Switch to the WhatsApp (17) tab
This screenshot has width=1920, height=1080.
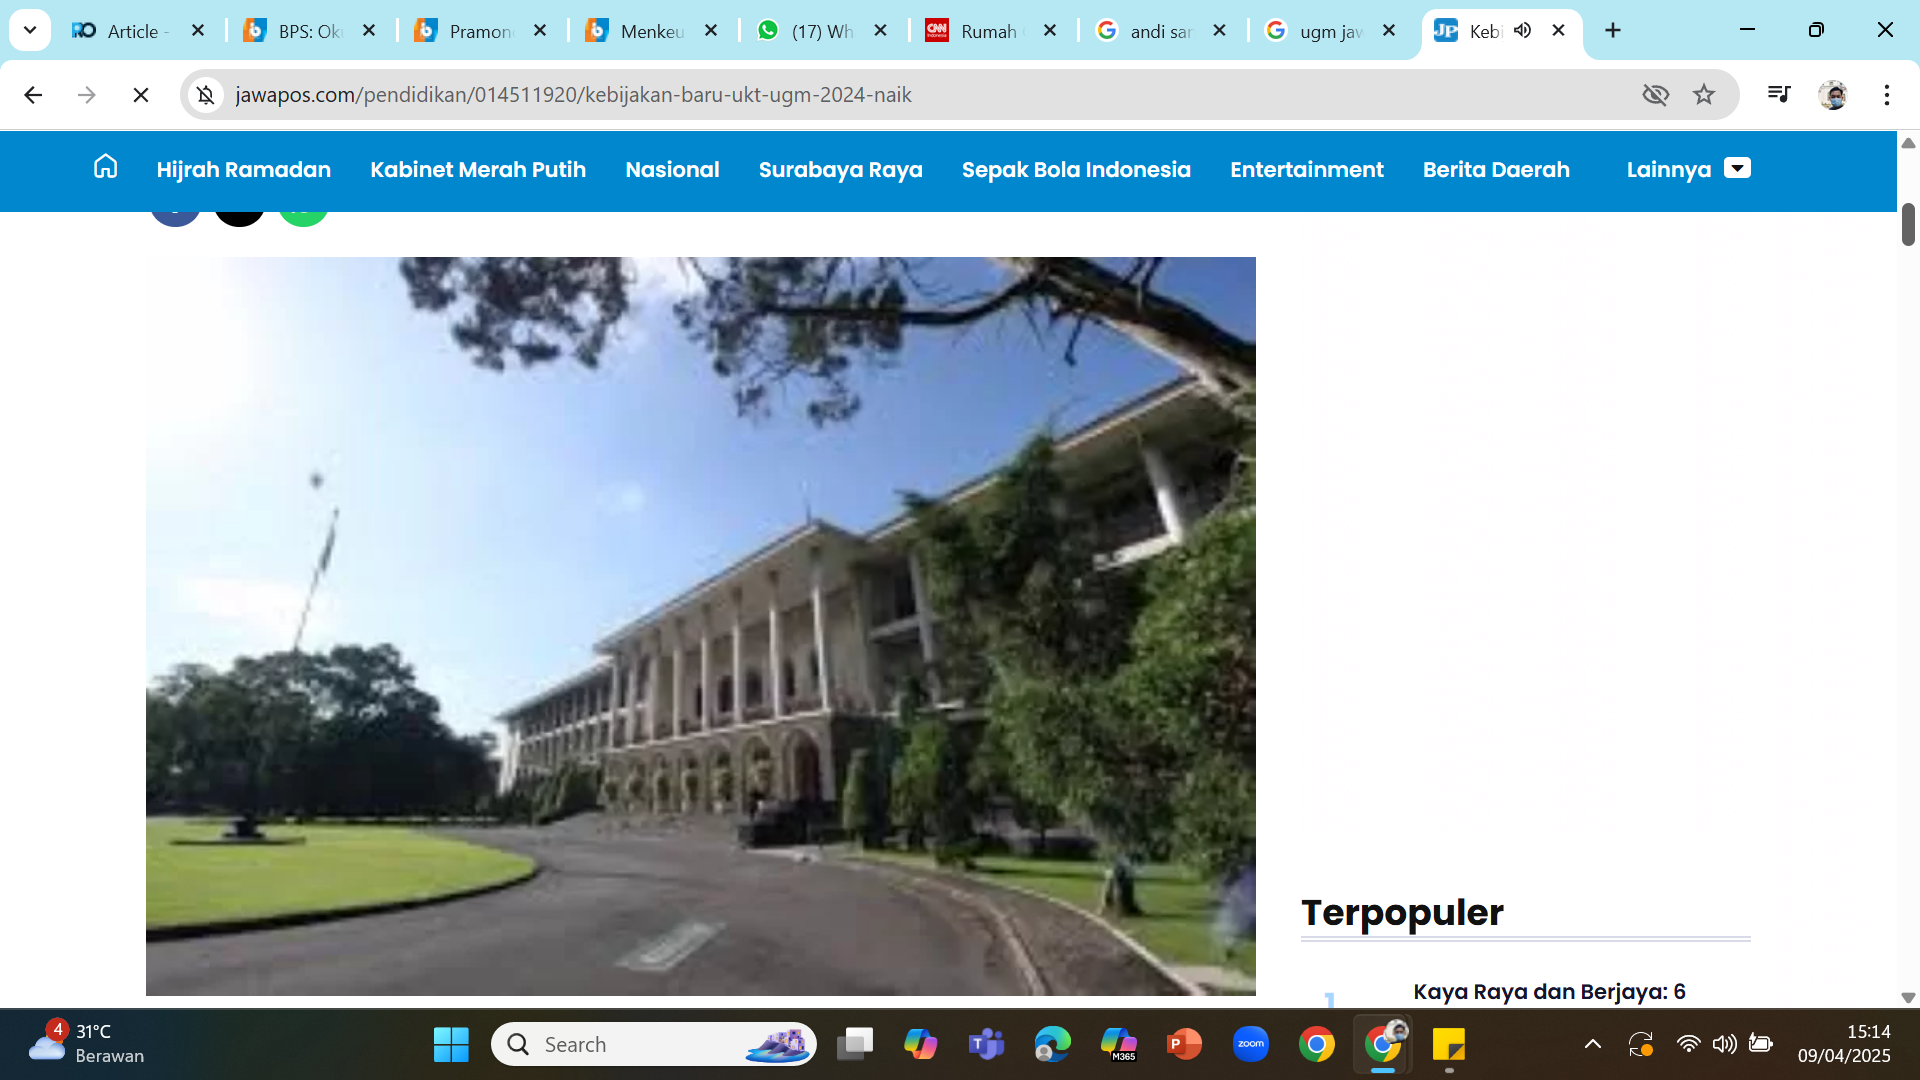(x=805, y=31)
